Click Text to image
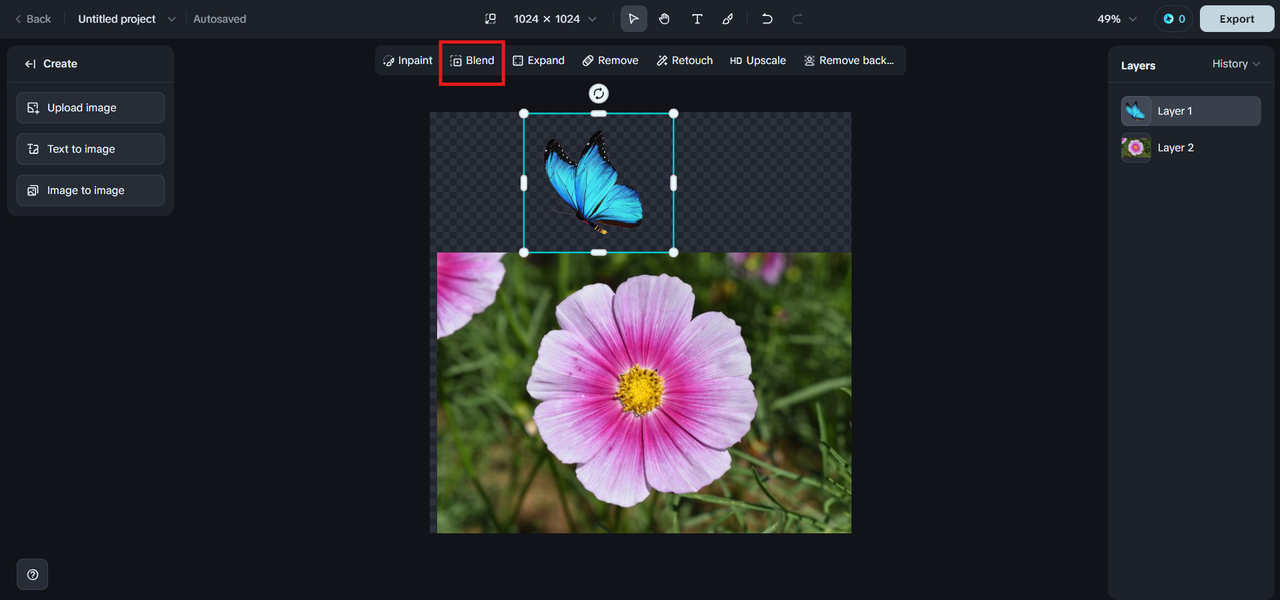 tap(90, 149)
